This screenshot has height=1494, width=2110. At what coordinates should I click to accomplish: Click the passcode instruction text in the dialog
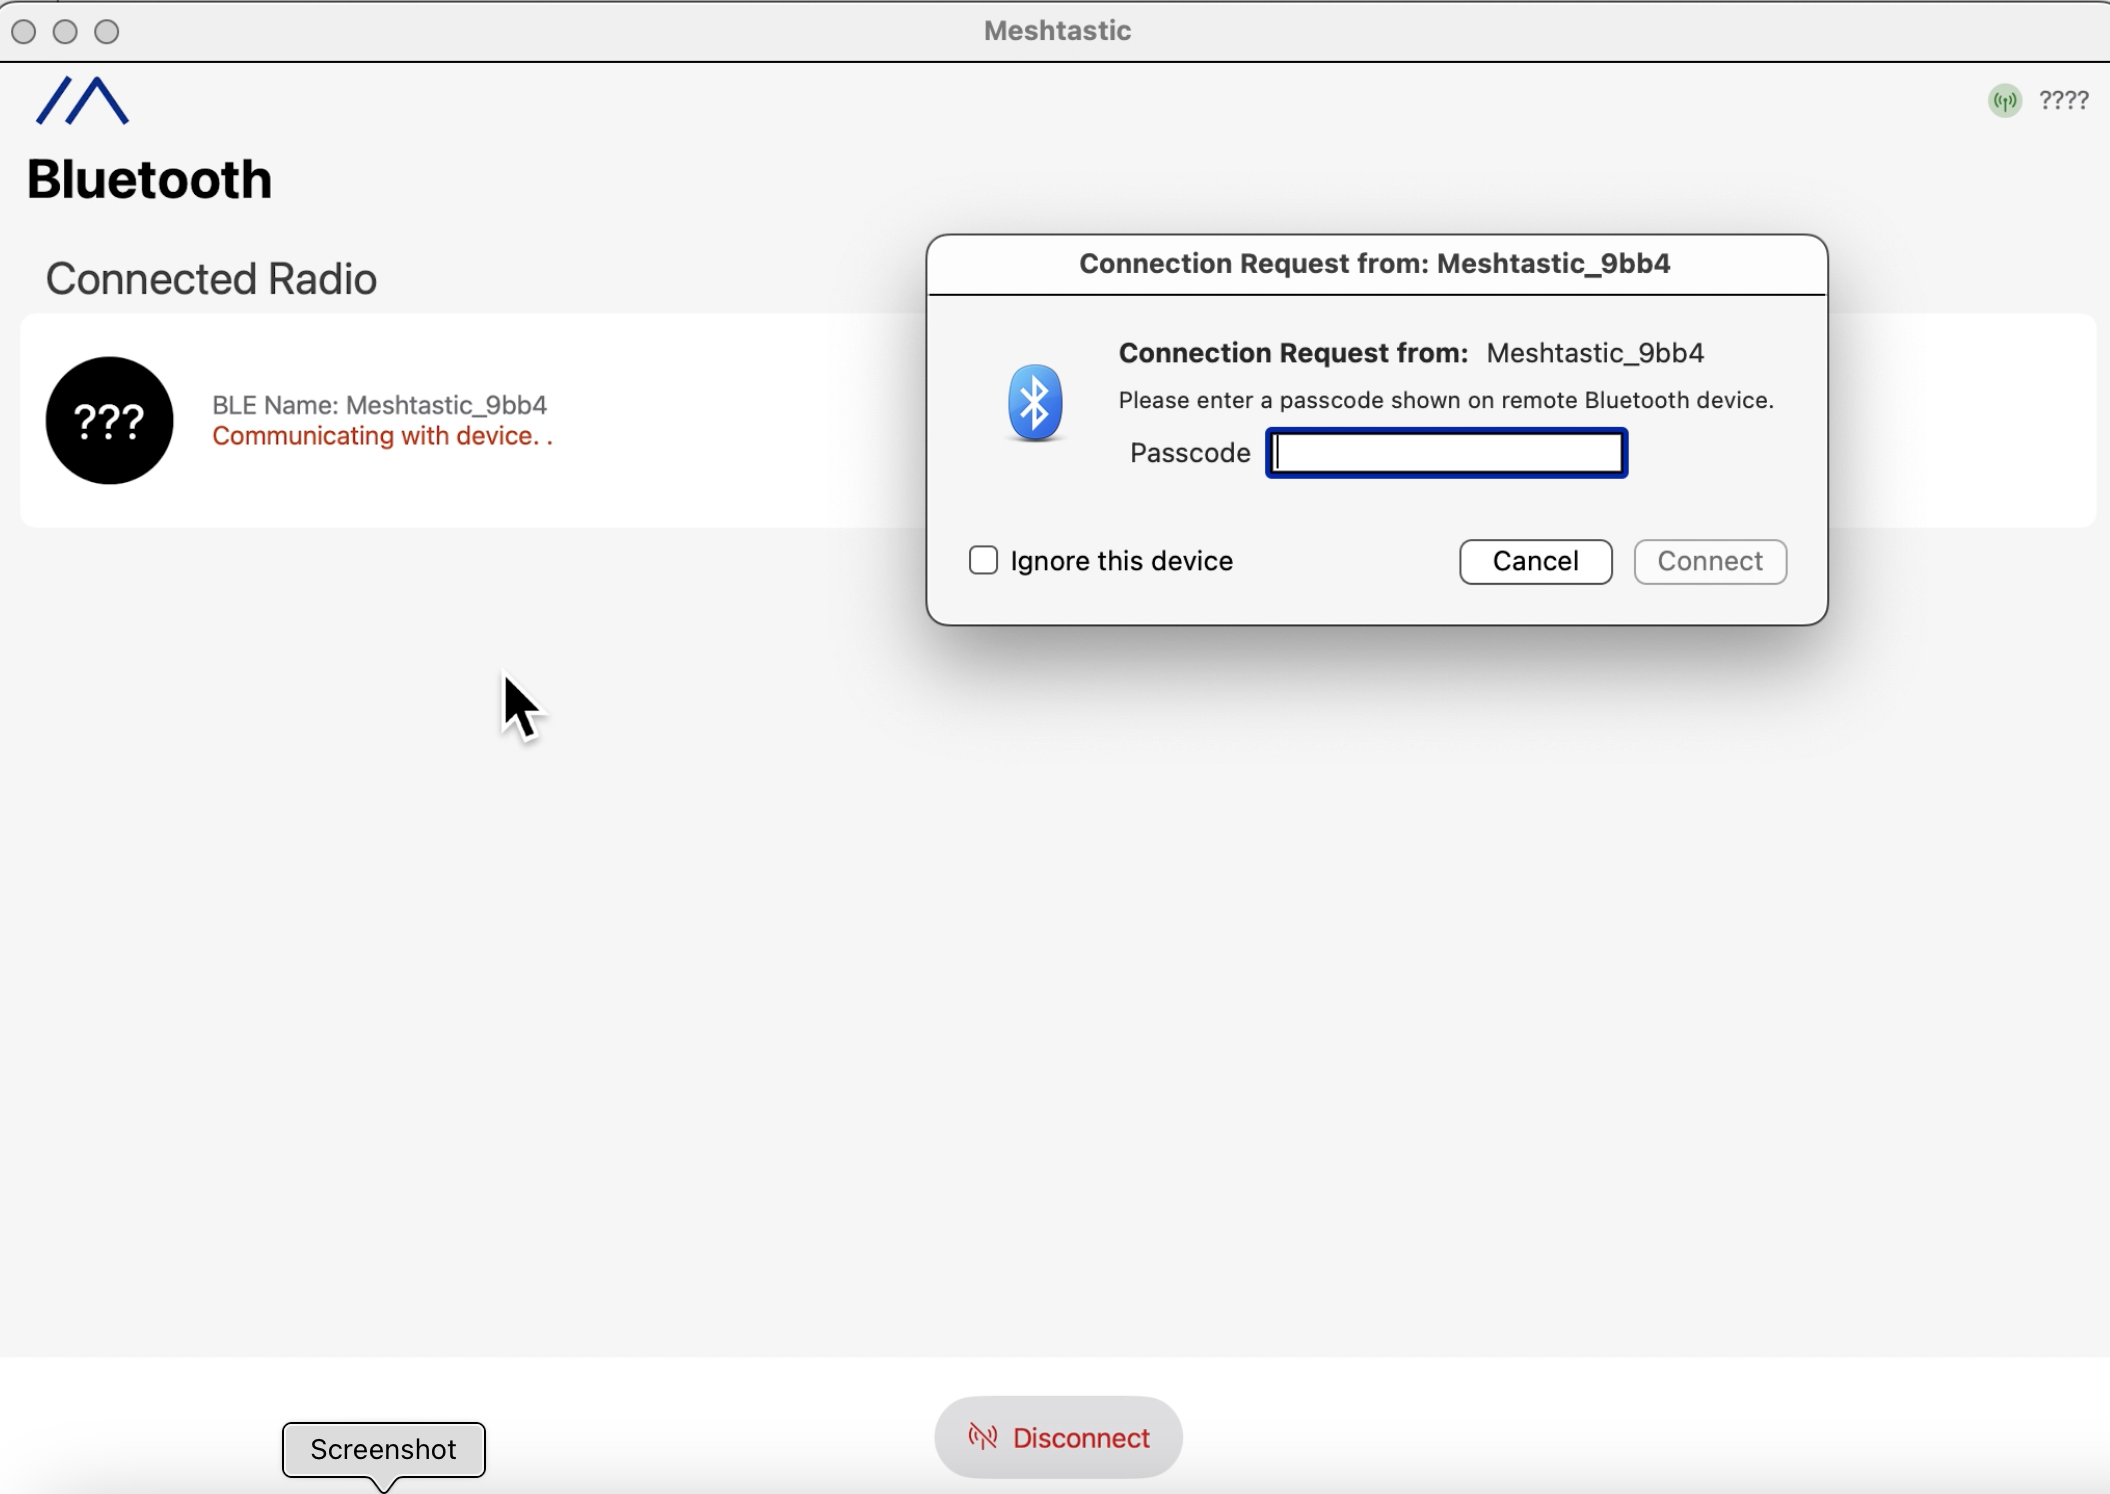pos(1446,400)
